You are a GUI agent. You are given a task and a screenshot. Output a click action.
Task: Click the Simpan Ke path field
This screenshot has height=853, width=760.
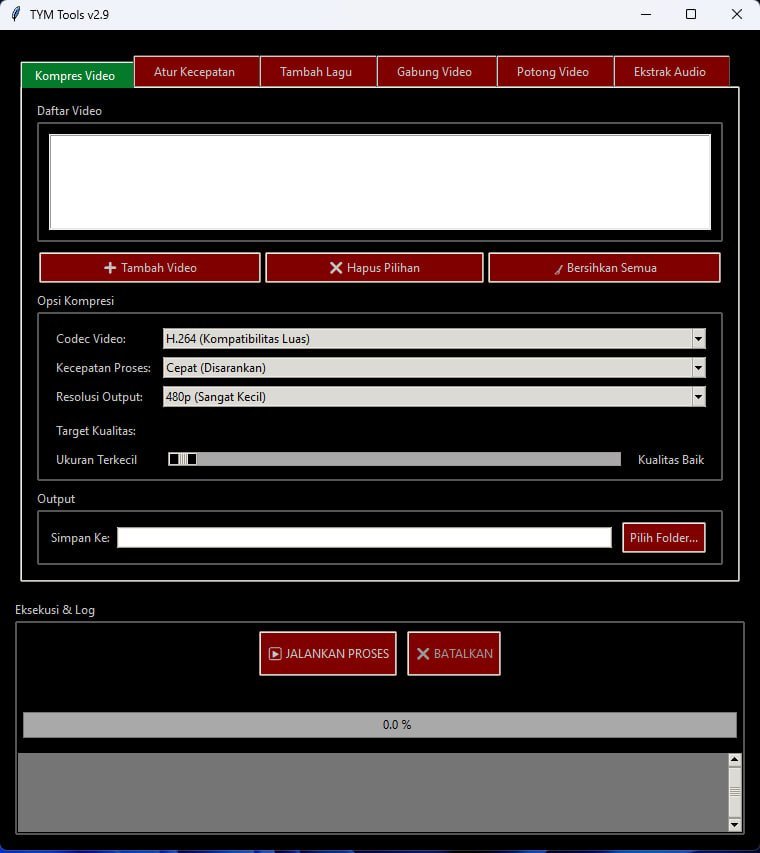pos(364,538)
